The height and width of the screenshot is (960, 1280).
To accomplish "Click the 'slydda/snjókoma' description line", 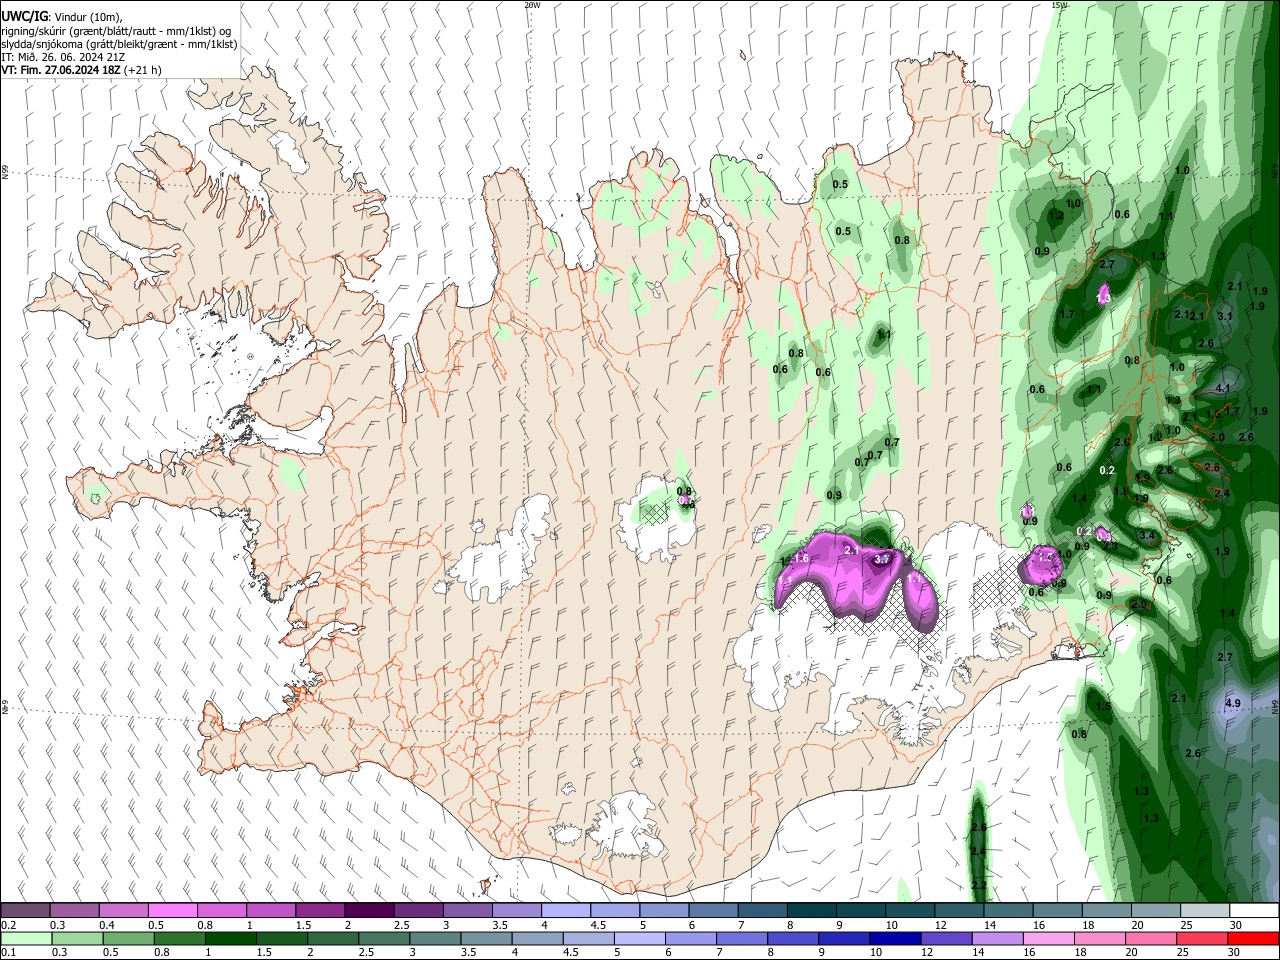I will point(119,44).
